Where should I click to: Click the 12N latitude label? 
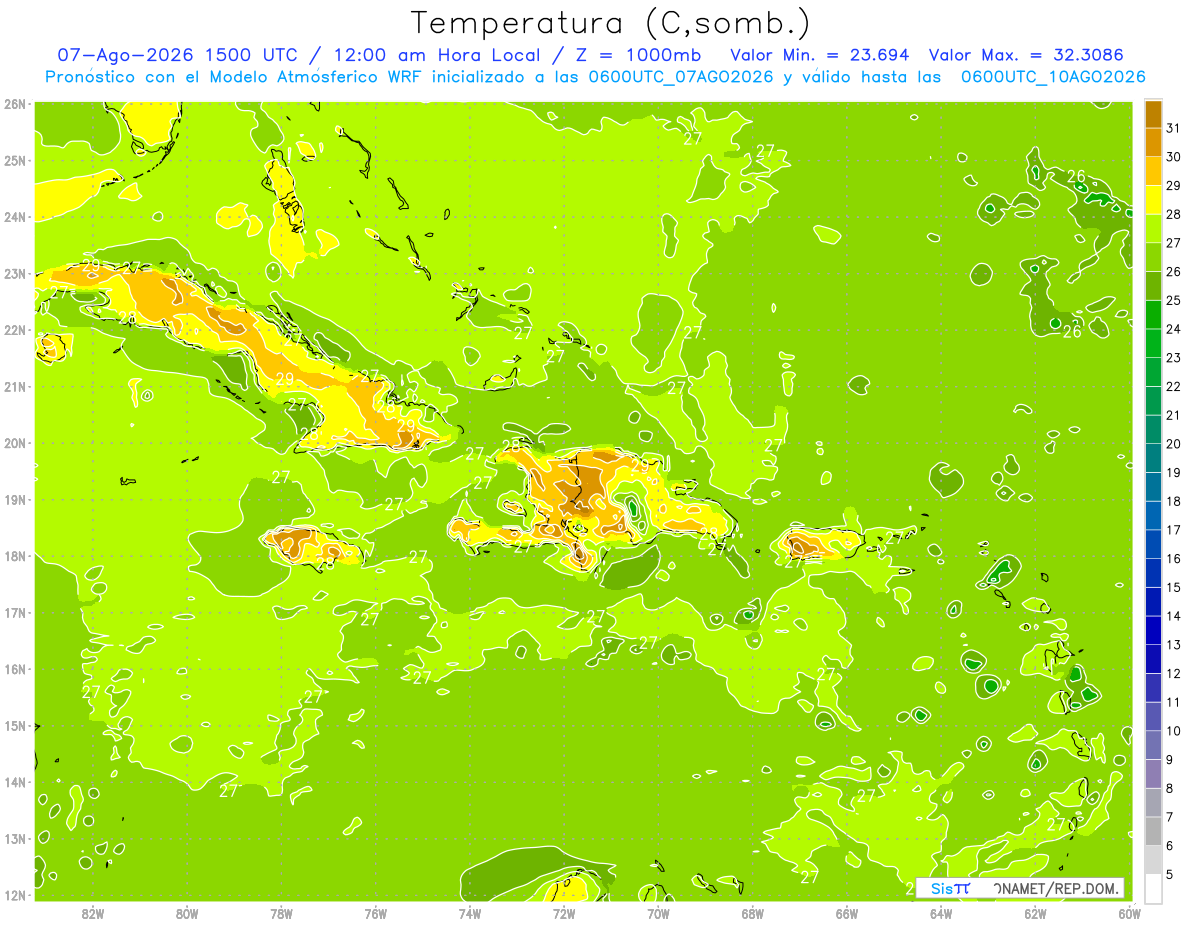tap(15, 896)
